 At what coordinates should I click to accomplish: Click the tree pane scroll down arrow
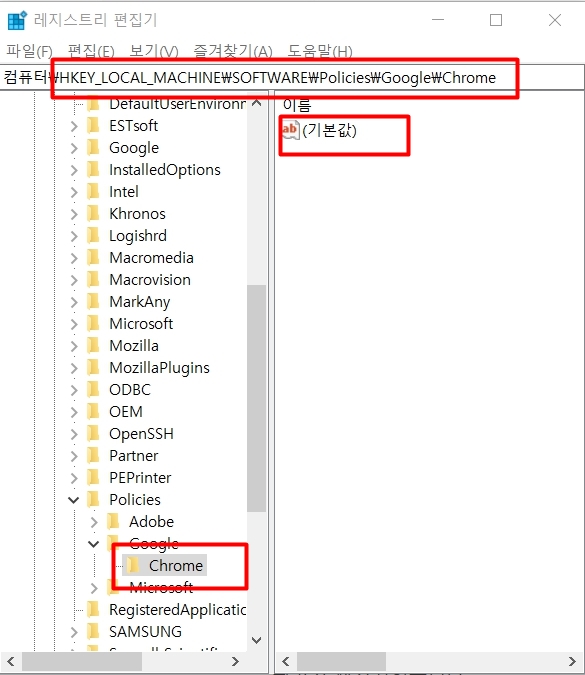click(257, 640)
